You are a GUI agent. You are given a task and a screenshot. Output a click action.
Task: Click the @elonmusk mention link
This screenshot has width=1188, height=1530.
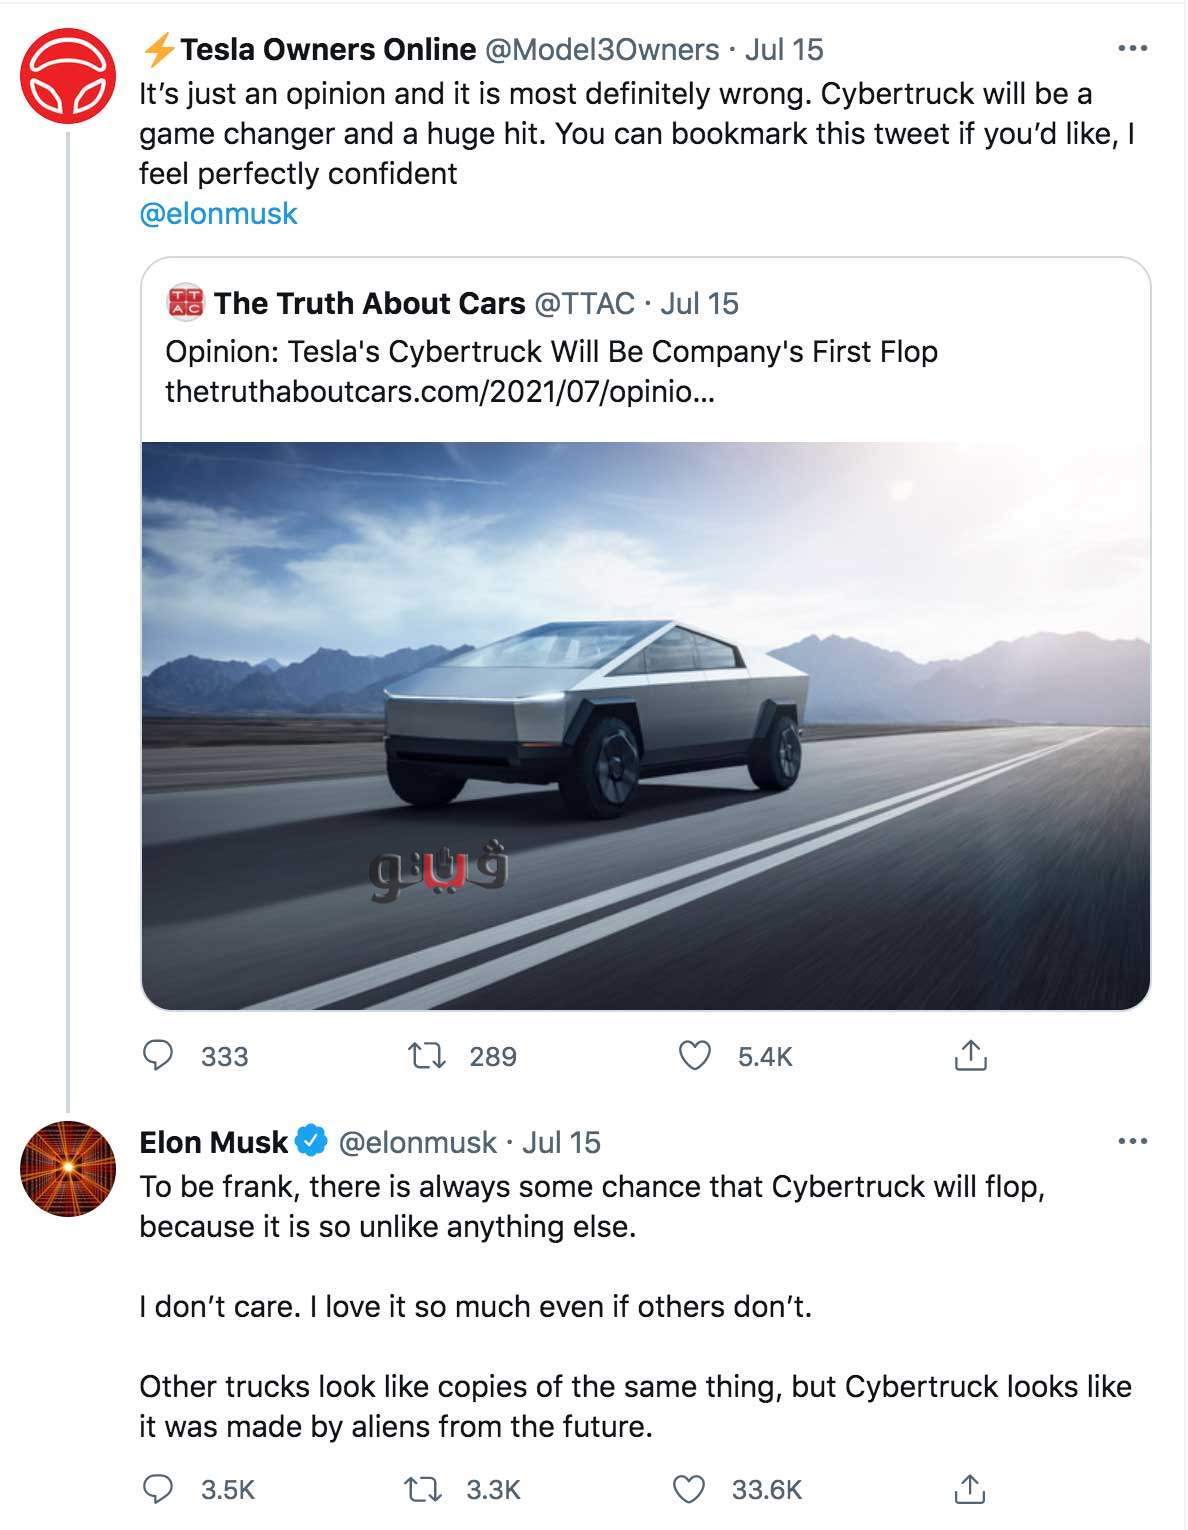click(218, 214)
